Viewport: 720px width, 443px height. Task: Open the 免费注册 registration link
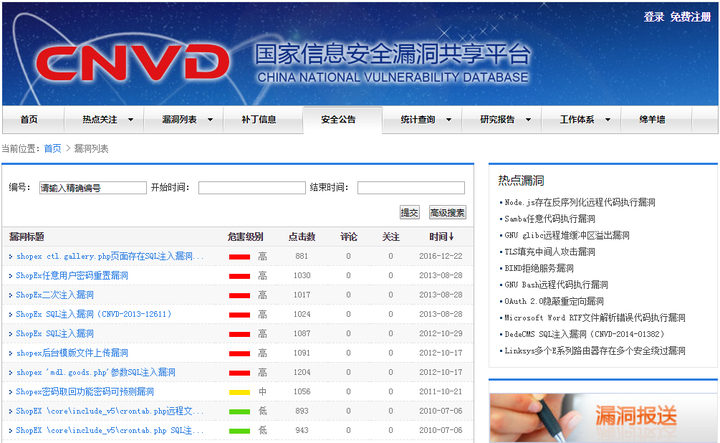(690, 17)
